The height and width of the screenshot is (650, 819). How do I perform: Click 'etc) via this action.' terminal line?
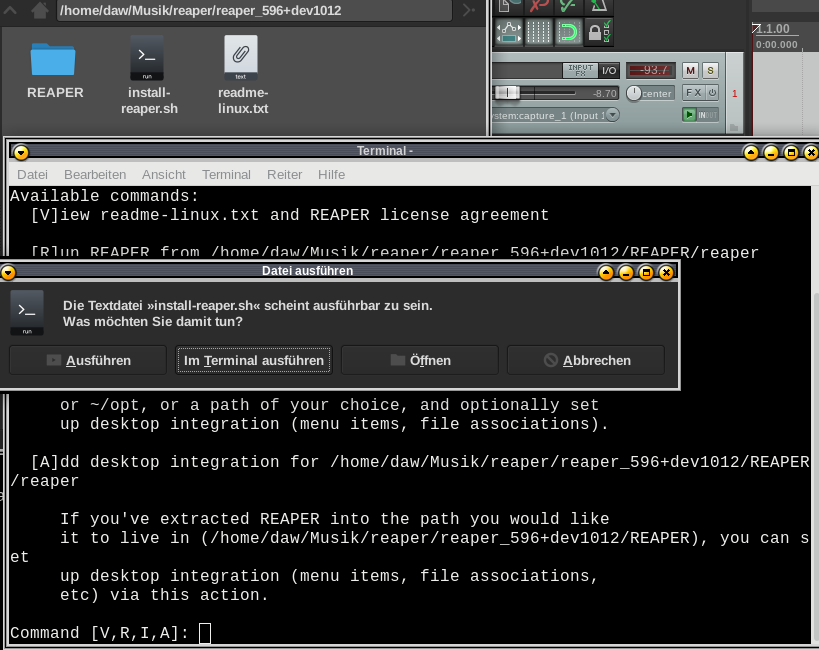click(x=164, y=595)
